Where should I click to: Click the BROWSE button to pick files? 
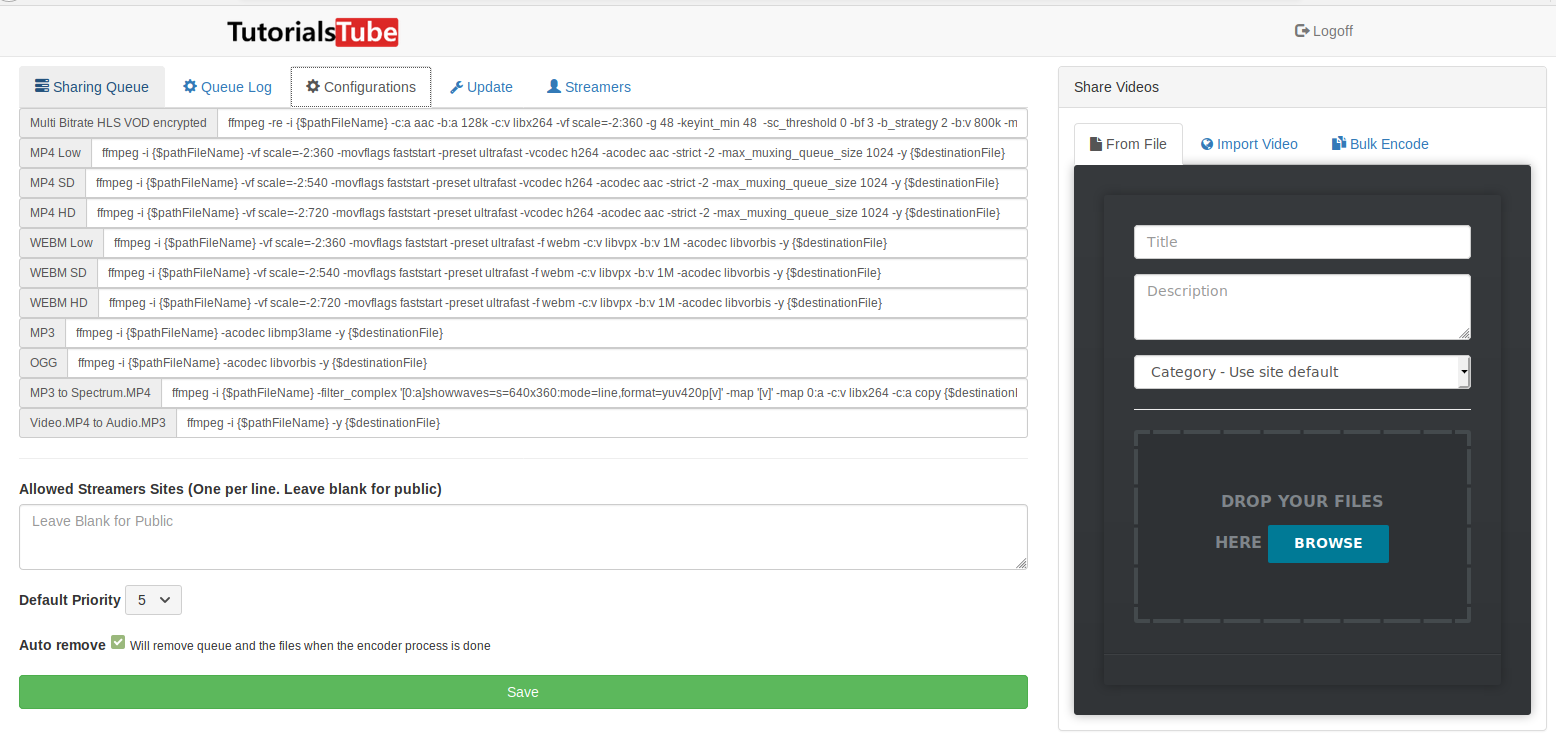[x=1328, y=543]
